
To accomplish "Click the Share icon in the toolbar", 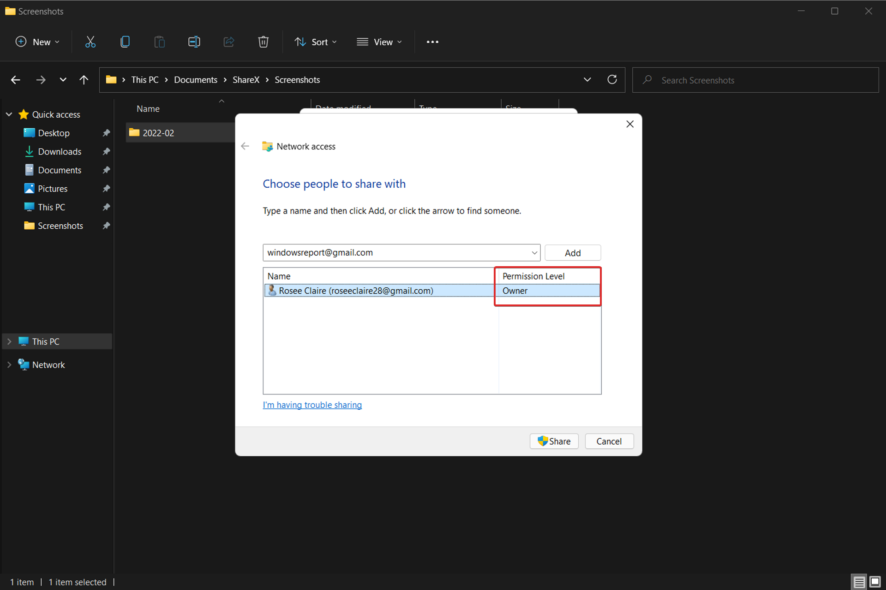I will tap(228, 41).
